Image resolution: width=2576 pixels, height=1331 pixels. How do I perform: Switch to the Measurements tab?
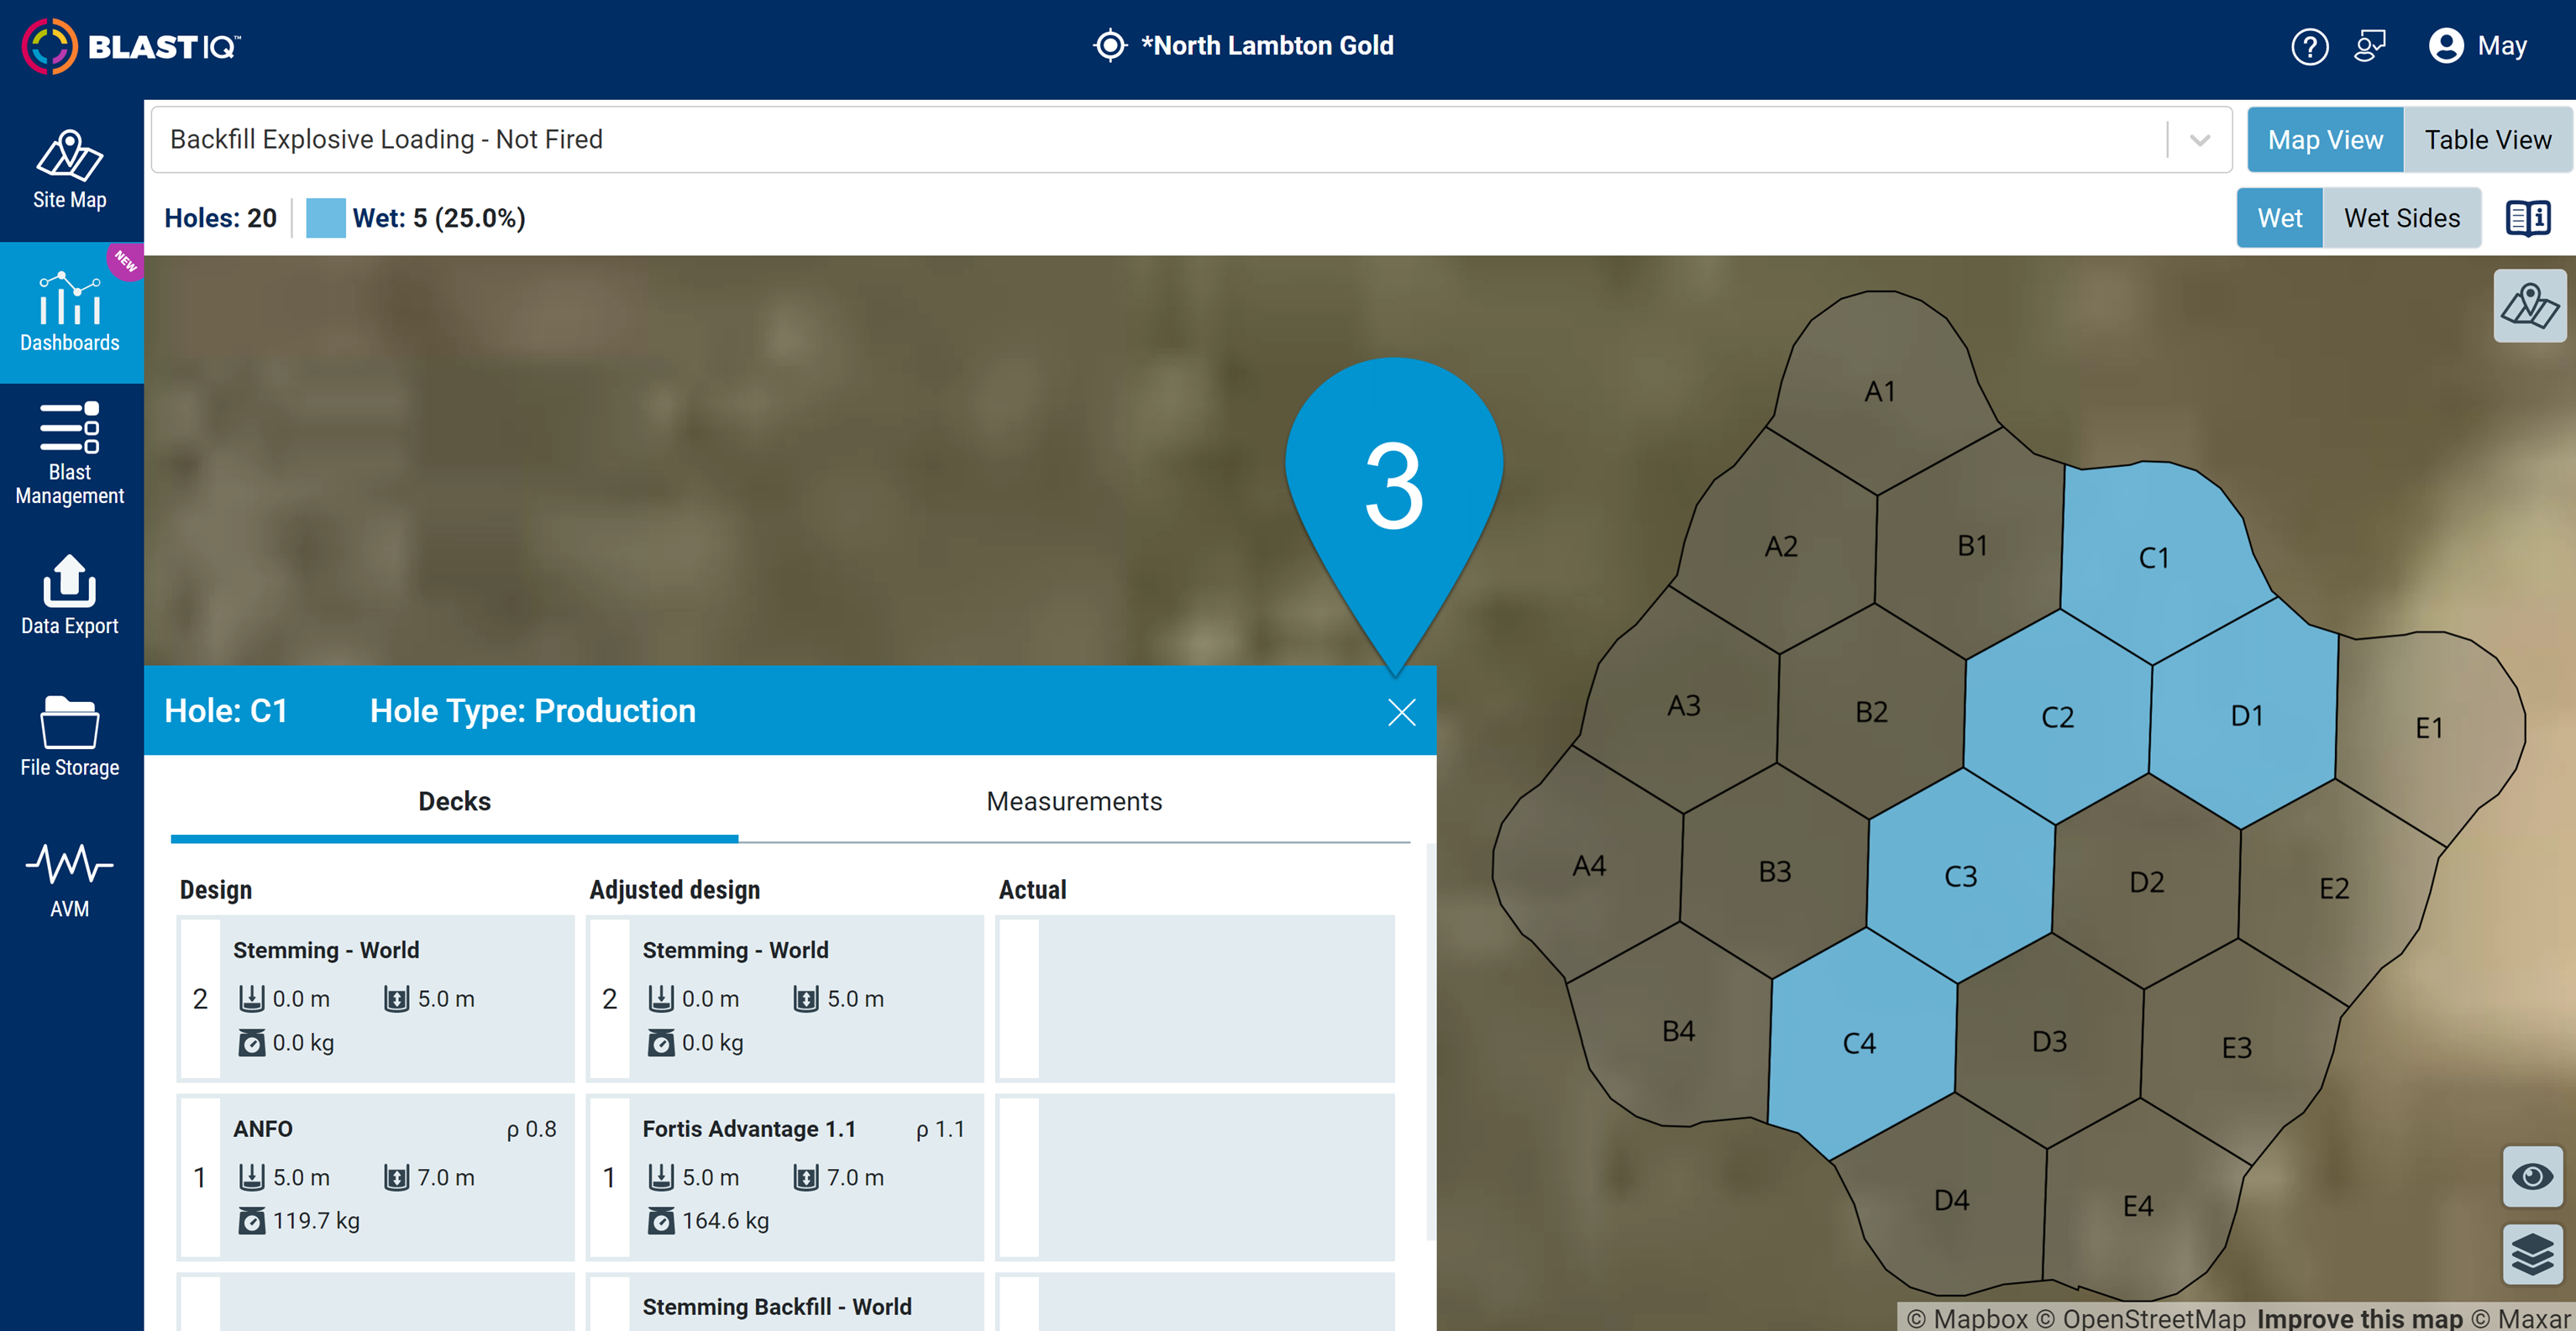click(1073, 802)
